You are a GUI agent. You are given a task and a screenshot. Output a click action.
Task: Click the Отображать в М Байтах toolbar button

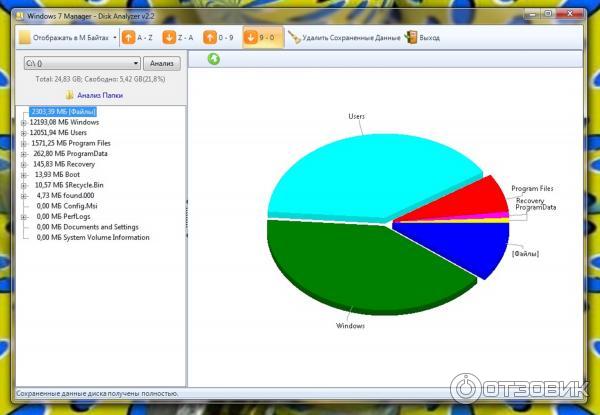pyautogui.click(x=63, y=37)
